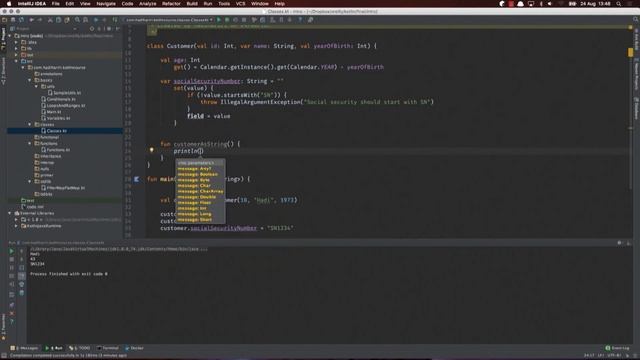
Task: Click the Find magnifier toolbar icon
Action: [77, 20]
